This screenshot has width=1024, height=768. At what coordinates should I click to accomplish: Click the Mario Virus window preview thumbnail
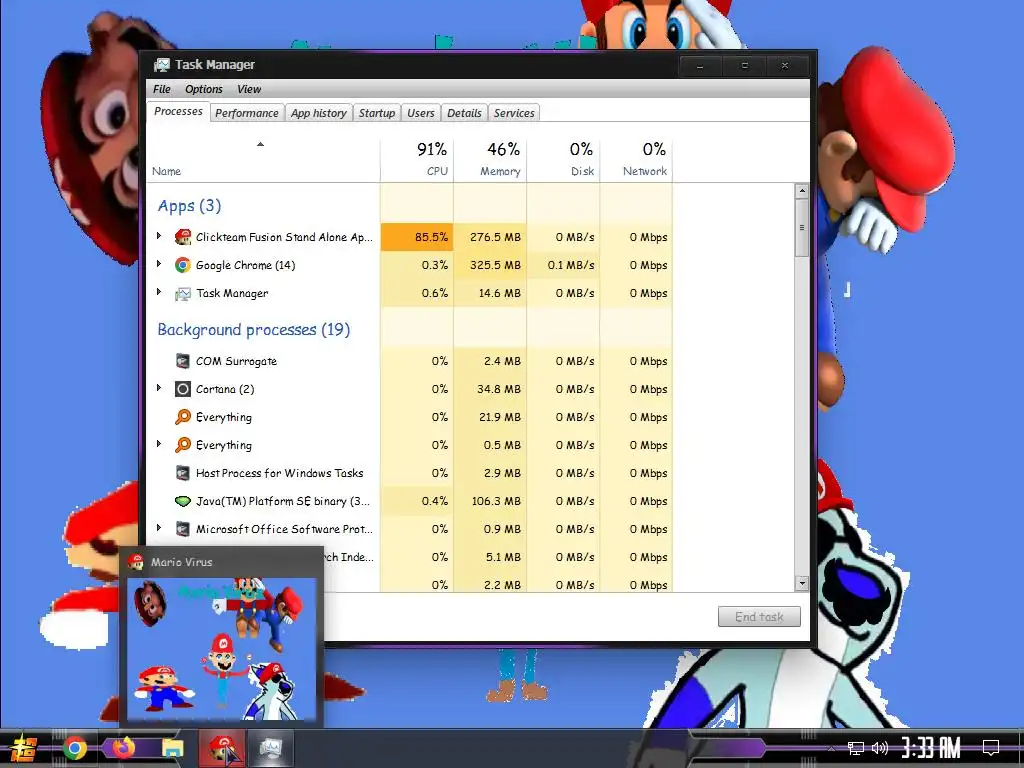[x=221, y=648]
